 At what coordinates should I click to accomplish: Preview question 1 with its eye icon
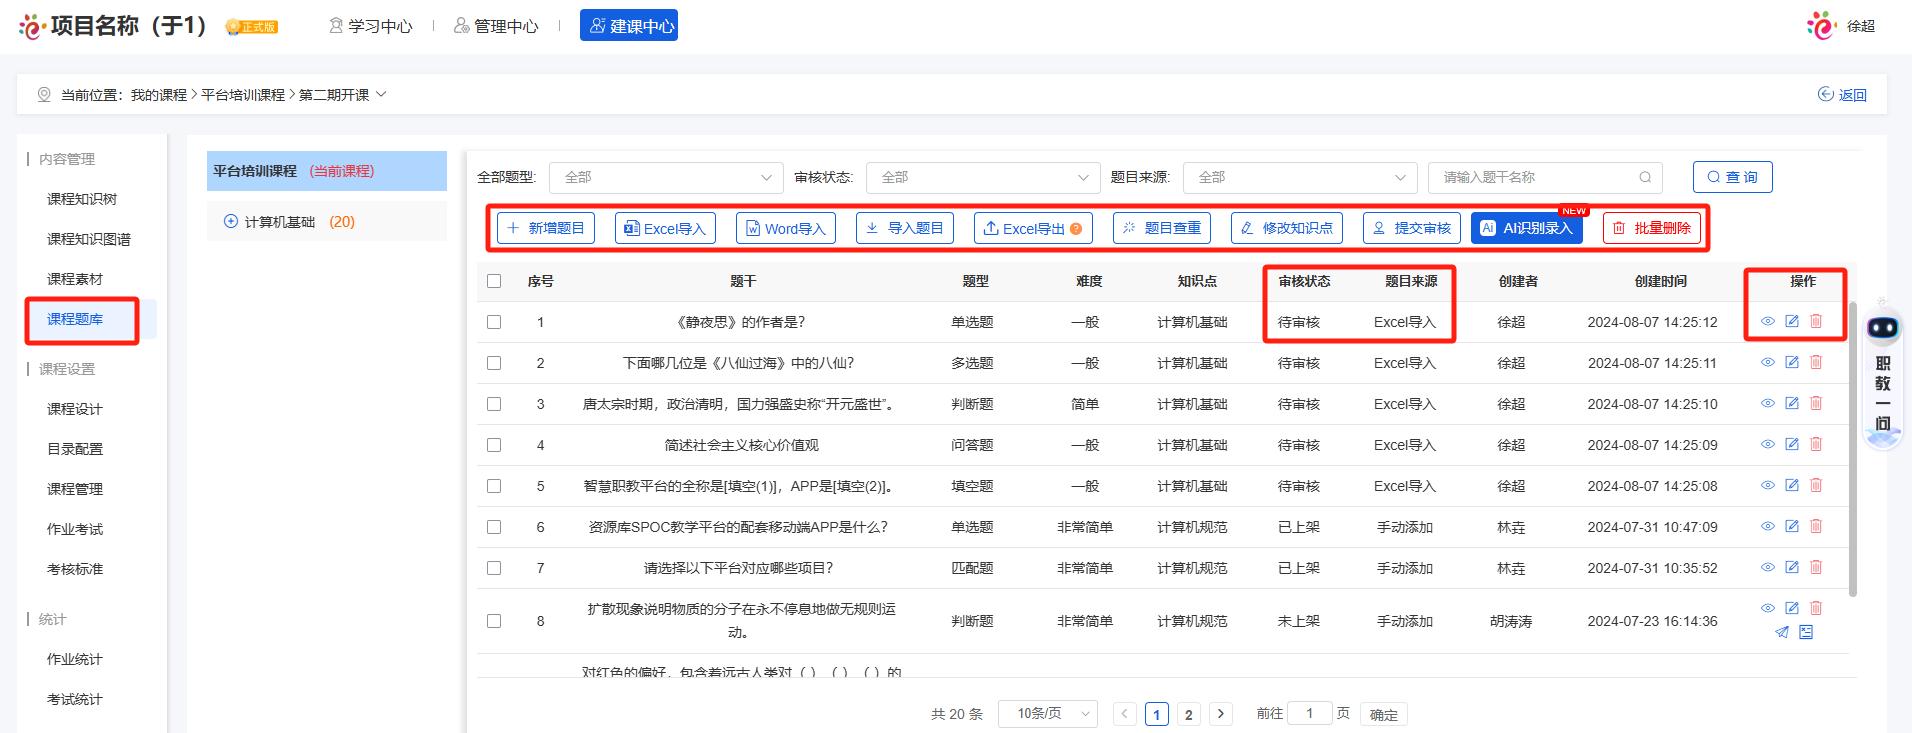(1768, 321)
